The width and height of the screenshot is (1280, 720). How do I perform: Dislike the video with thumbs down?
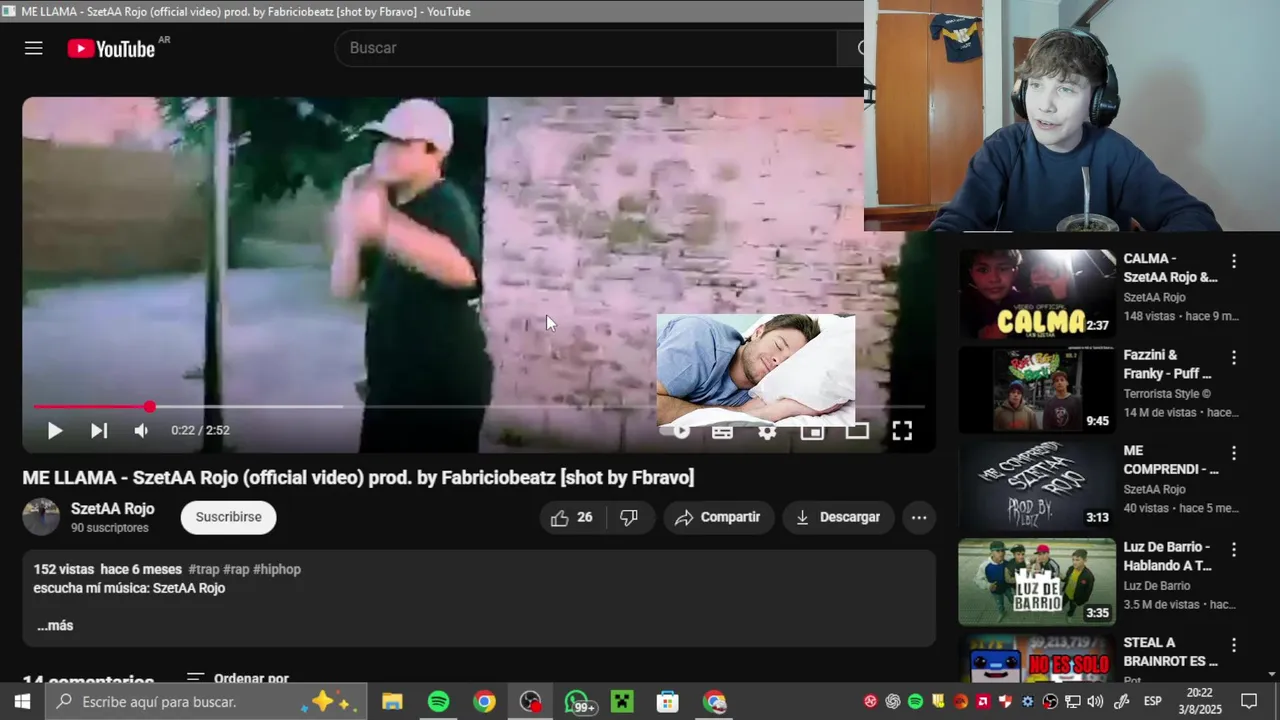(x=629, y=517)
